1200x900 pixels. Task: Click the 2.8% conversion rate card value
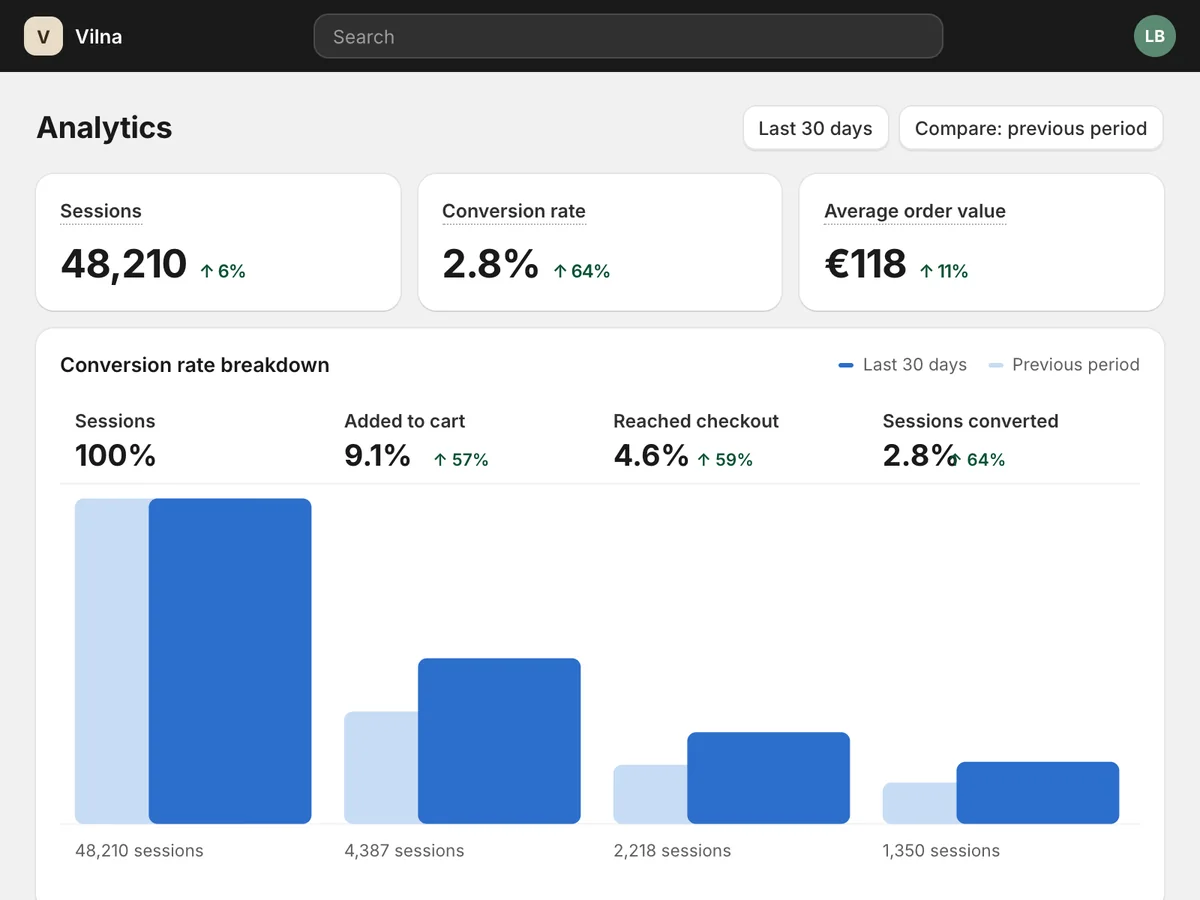click(491, 264)
